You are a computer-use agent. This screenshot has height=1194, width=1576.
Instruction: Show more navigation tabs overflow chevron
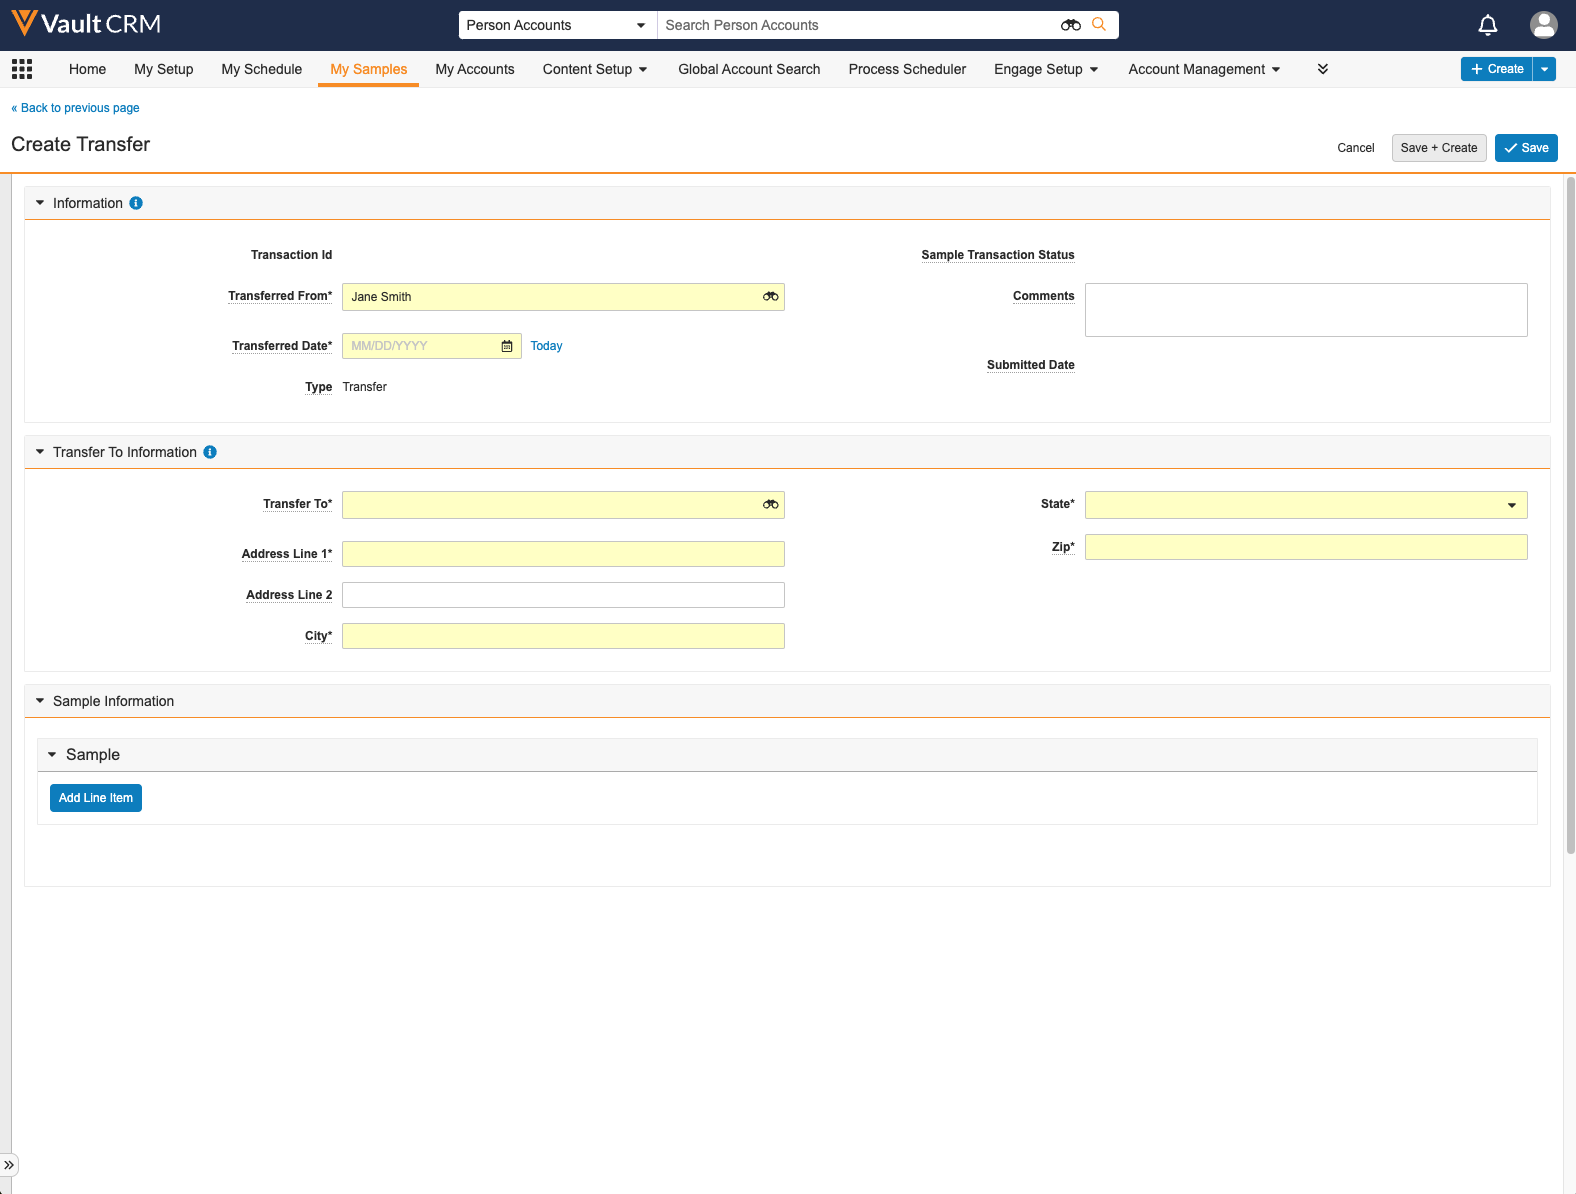1322,69
